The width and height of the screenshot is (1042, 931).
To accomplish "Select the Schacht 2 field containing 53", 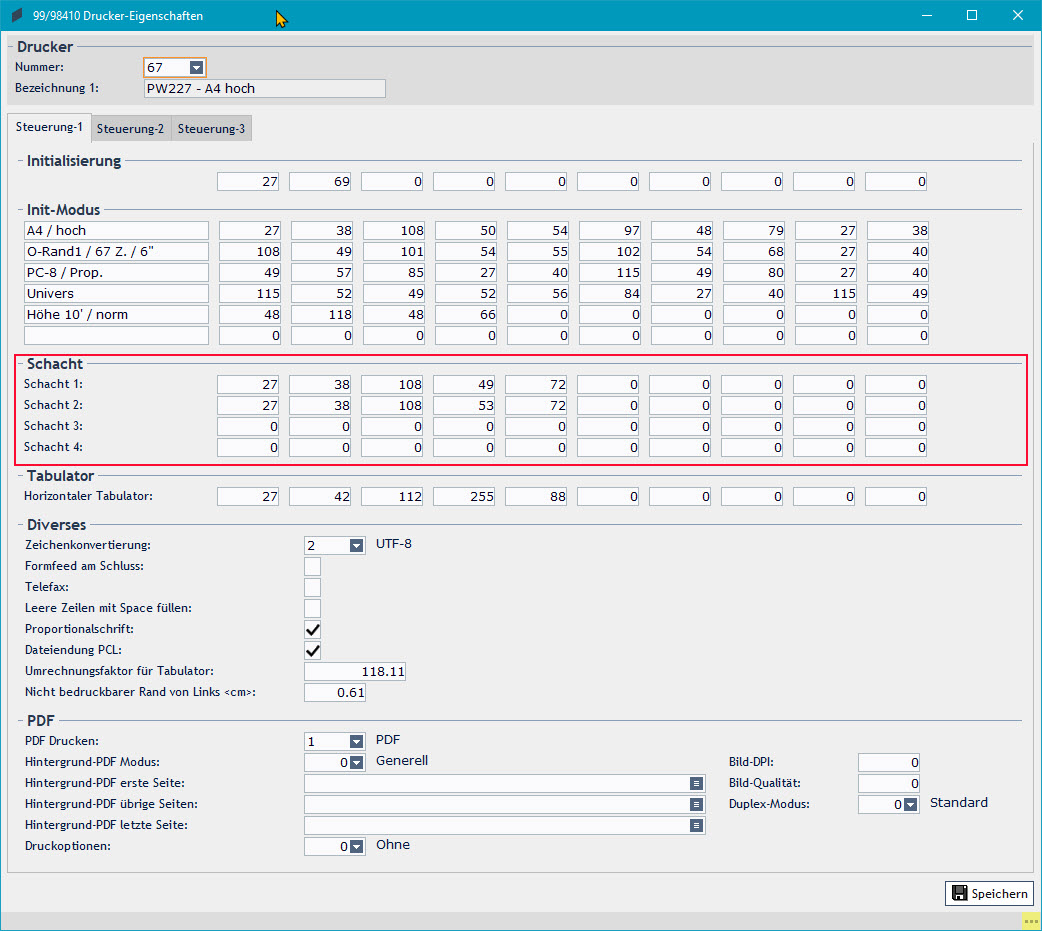I will 464,406.
